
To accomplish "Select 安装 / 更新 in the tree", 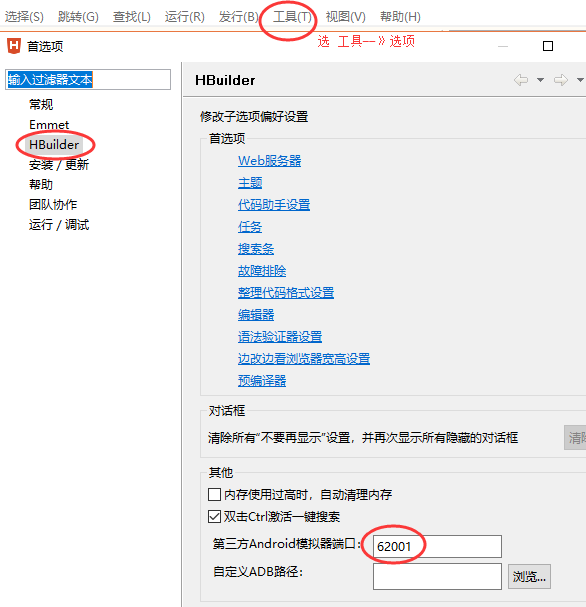I will (x=59, y=165).
